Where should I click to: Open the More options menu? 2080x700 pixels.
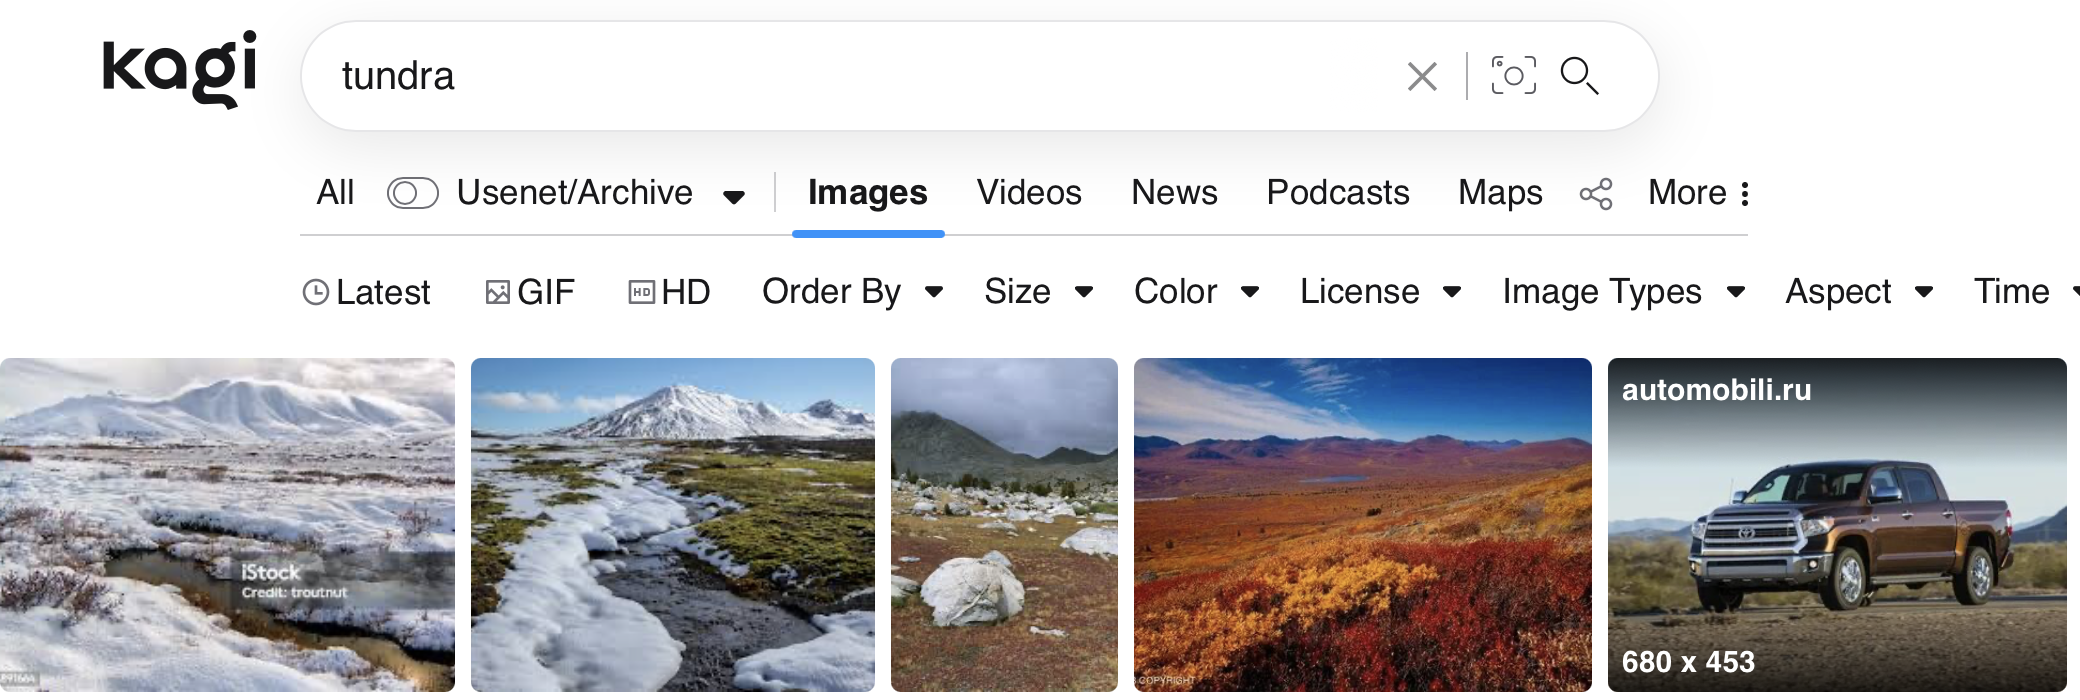pos(1699,193)
